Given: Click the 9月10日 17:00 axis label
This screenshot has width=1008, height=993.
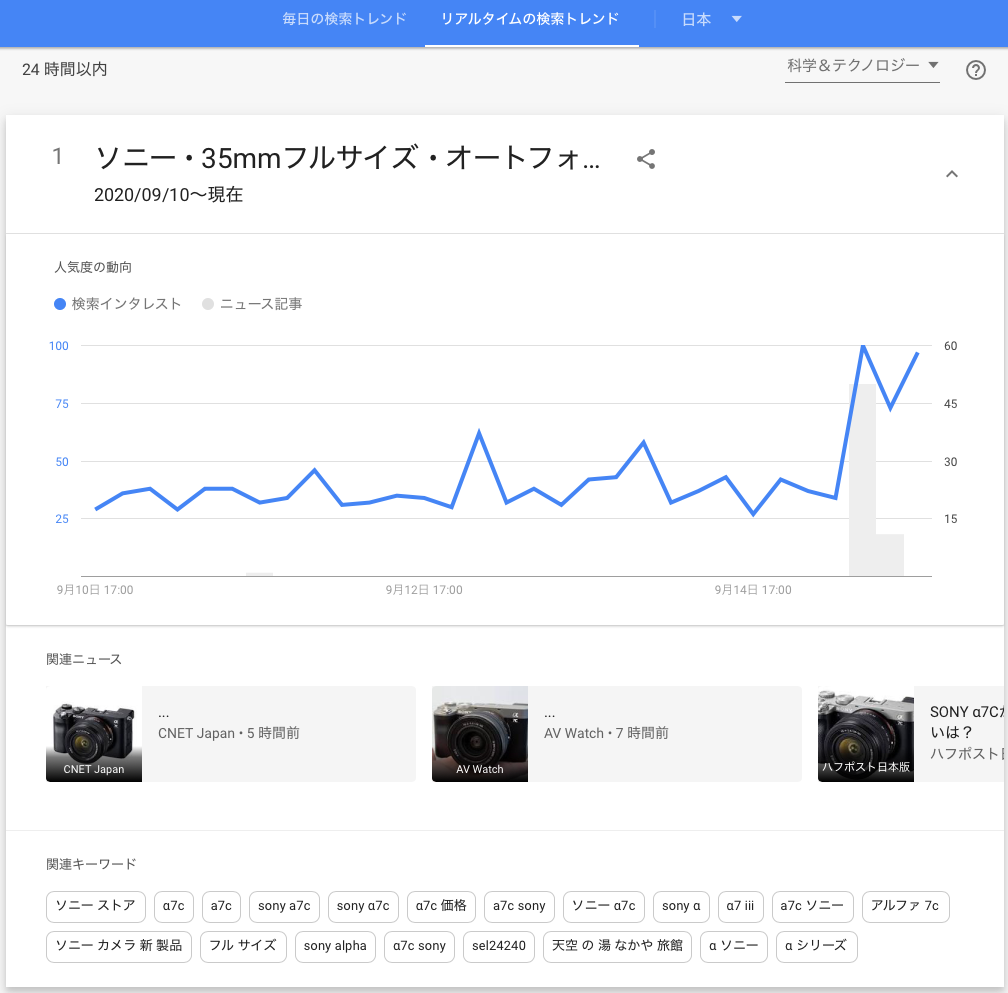Looking at the screenshot, I should [x=95, y=590].
